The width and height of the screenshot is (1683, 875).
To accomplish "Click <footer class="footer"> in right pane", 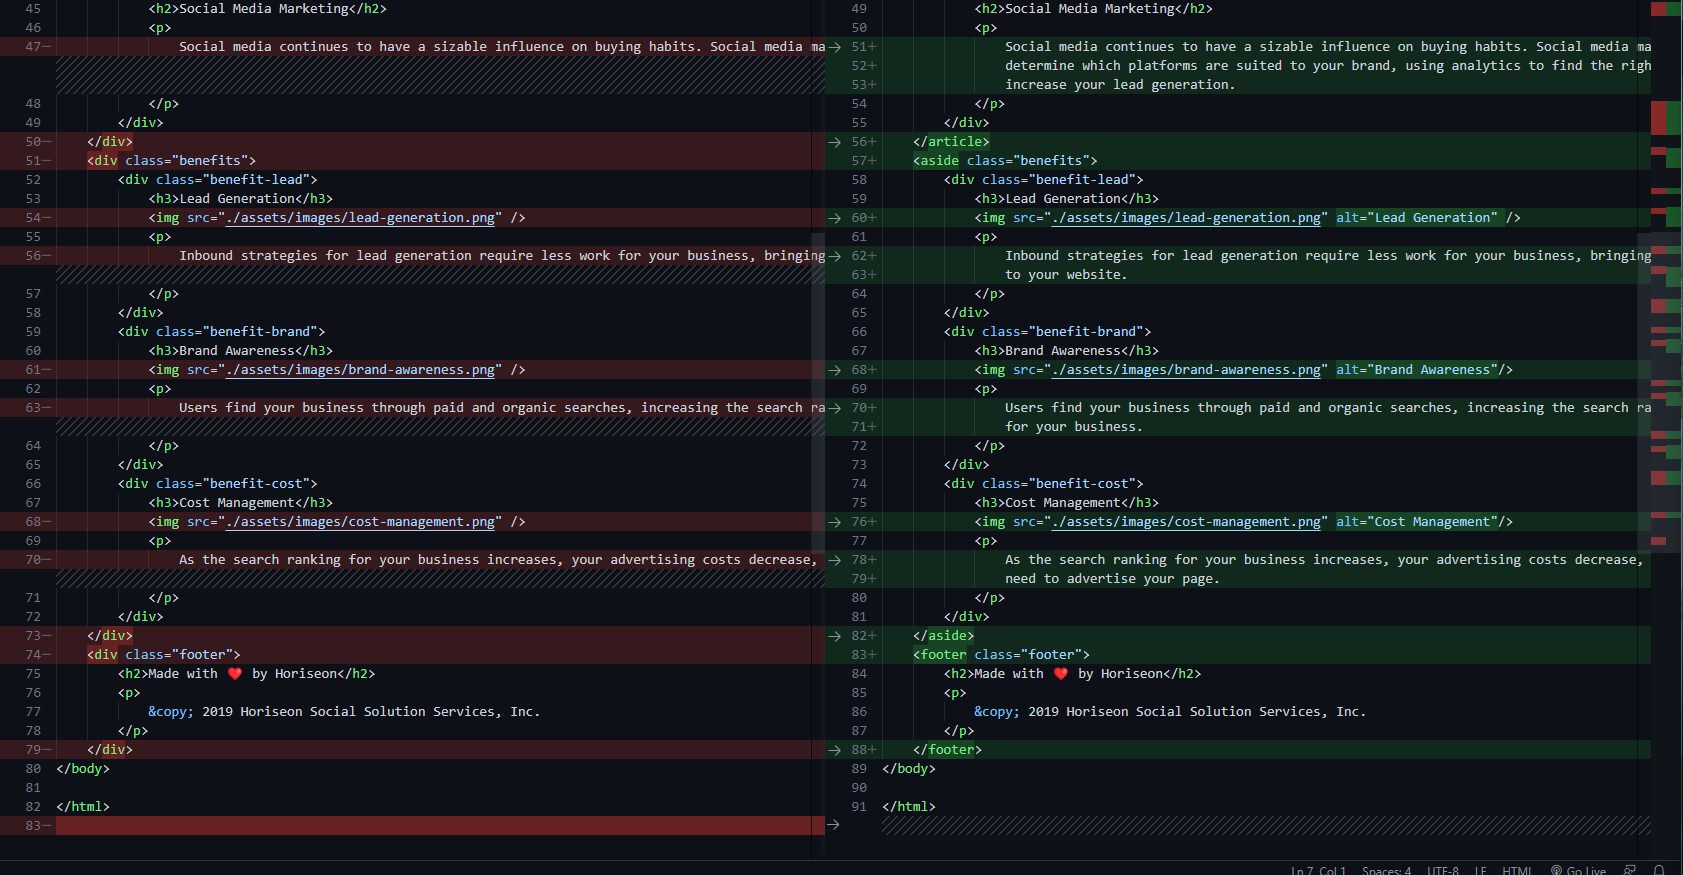I will tap(1001, 655).
